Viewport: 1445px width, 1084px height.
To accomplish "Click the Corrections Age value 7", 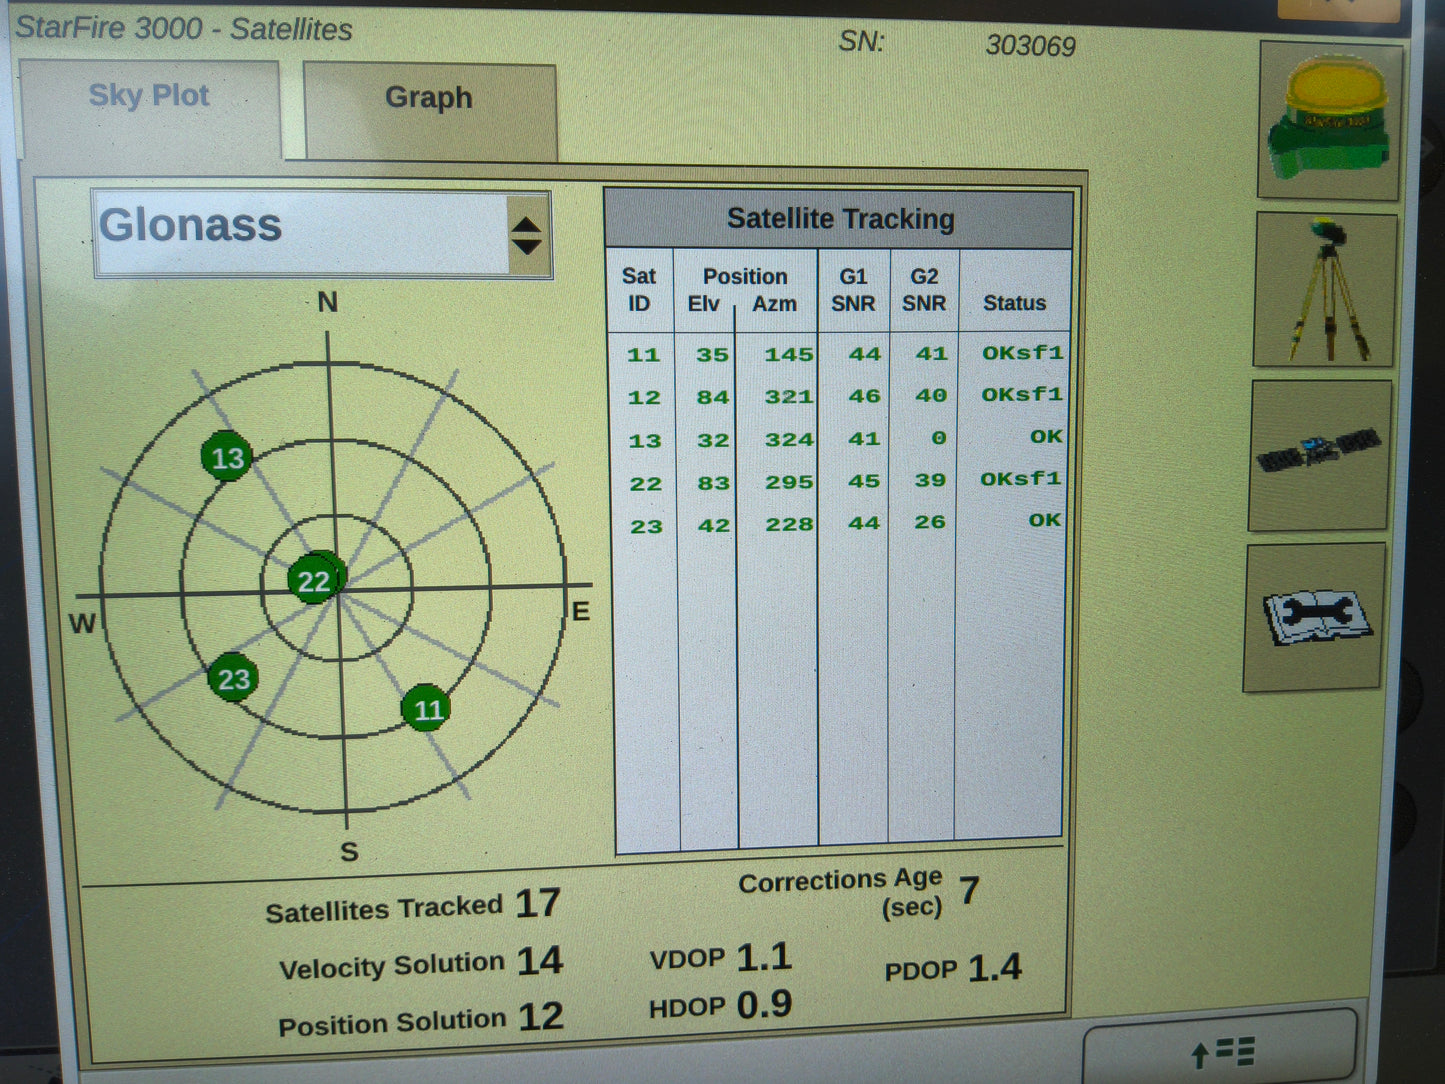I will 969,890.
